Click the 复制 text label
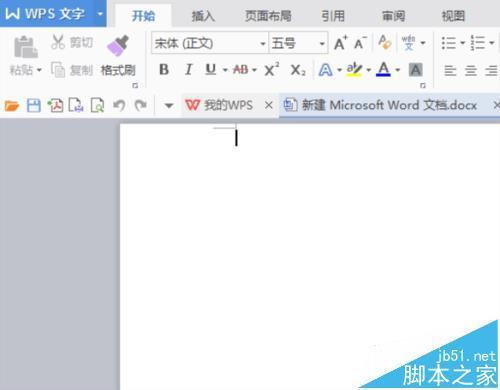Screen dimensions: 500x390 [x=81, y=70]
